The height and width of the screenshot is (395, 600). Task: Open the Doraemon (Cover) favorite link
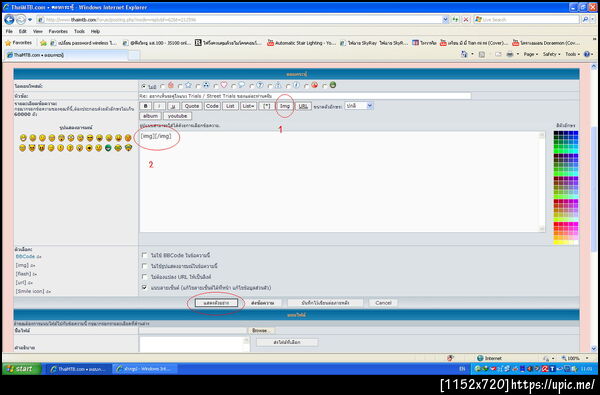[x=546, y=43]
